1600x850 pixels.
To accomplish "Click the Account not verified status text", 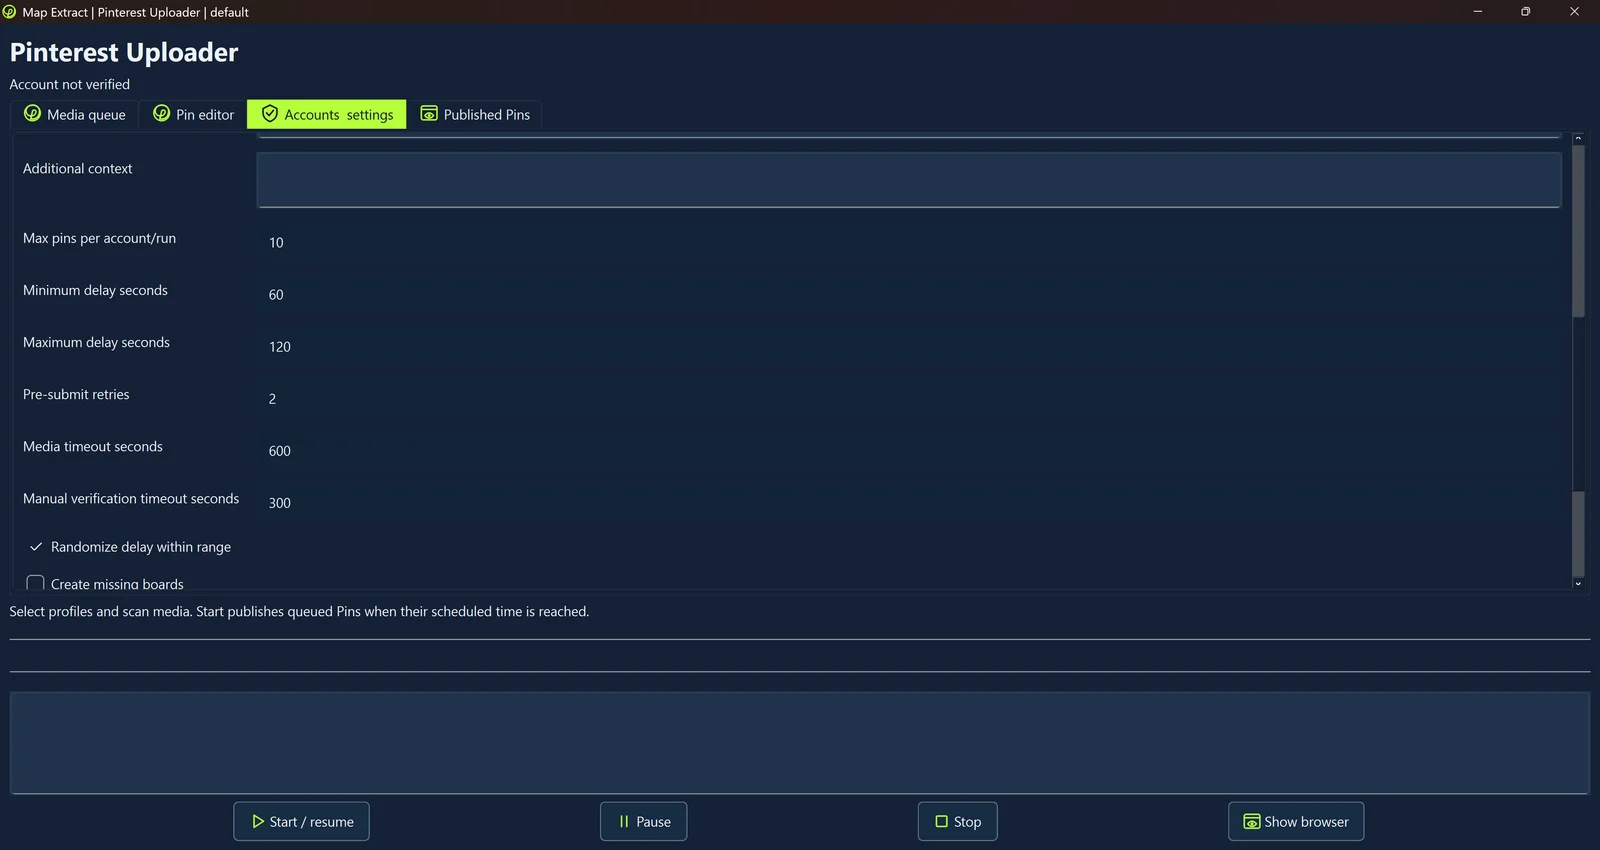I will (x=70, y=85).
